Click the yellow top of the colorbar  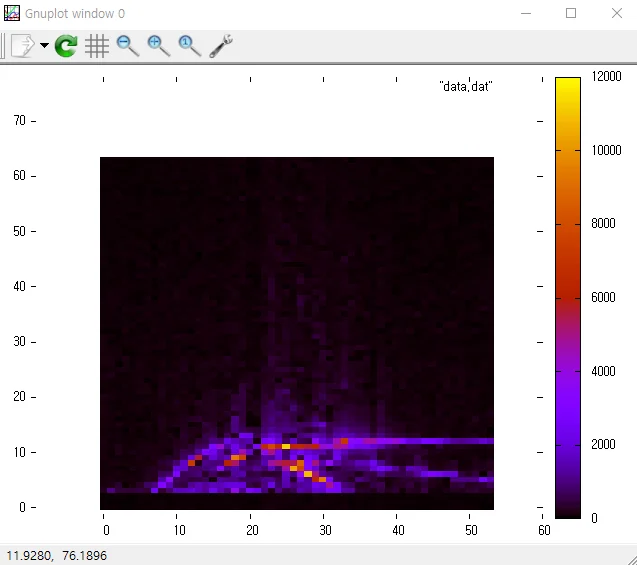click(568, 85)
